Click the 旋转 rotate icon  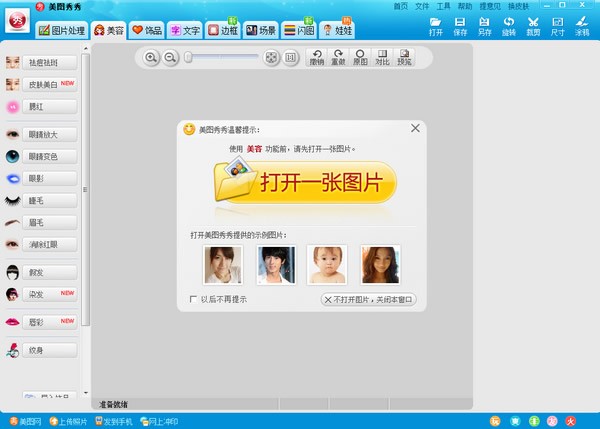[x=508, y=25]
